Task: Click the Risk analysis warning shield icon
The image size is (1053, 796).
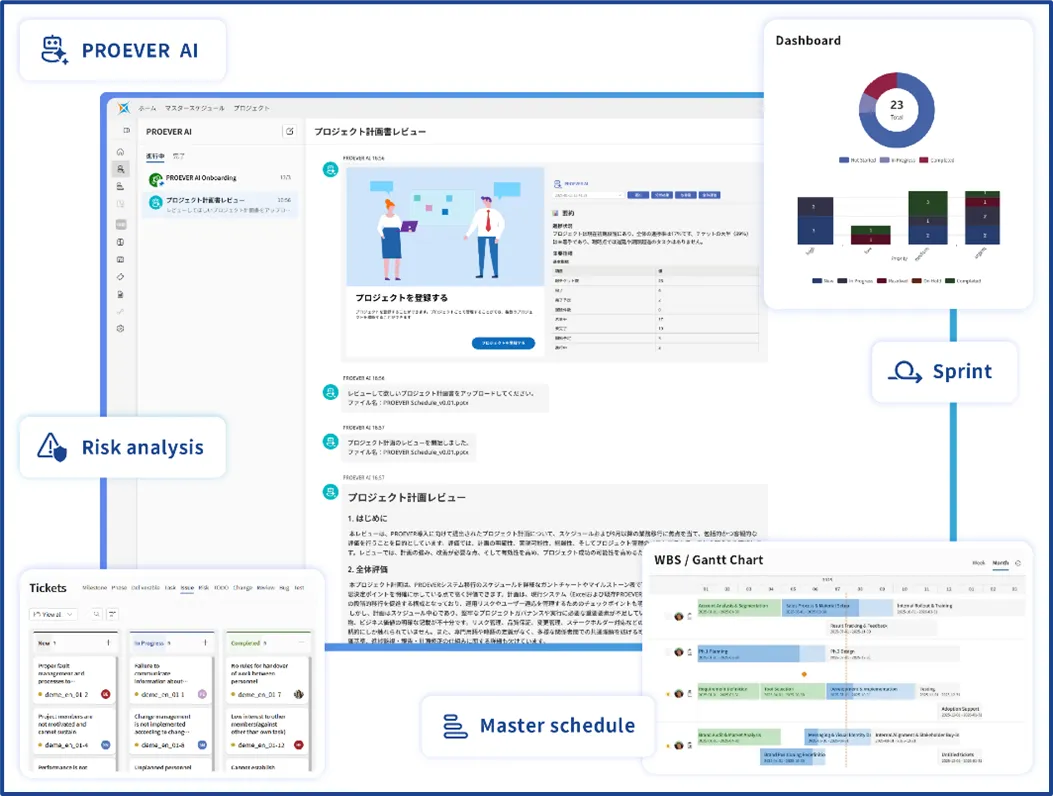Action: [52, 447]
